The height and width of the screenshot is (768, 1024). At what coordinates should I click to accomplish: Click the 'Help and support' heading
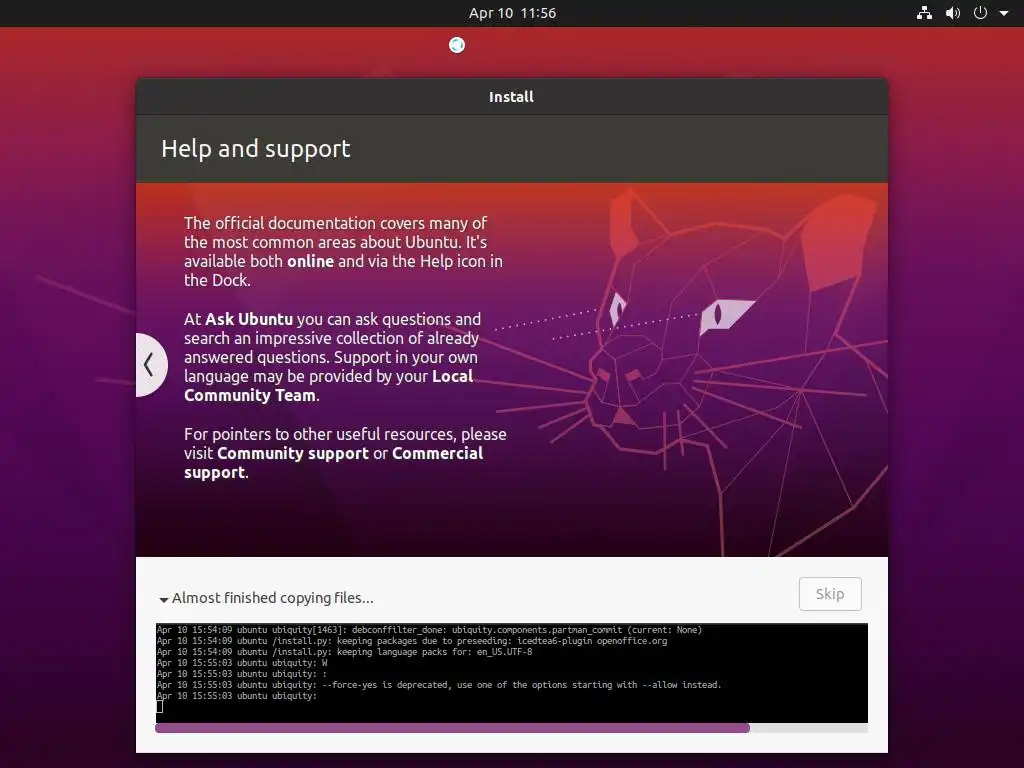tap(255, 149)
